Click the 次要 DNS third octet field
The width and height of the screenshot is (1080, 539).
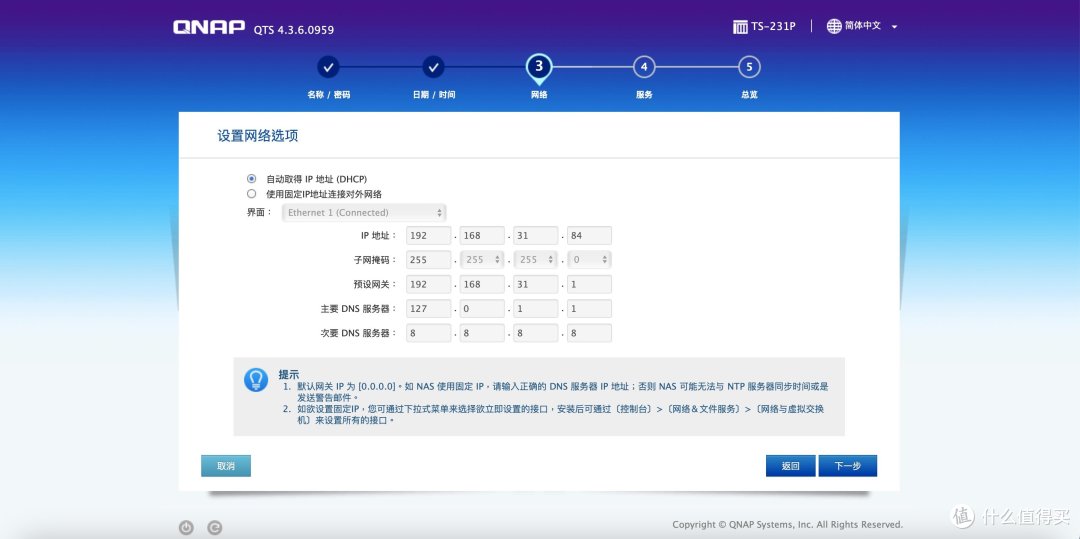click(x=536, y=333)
